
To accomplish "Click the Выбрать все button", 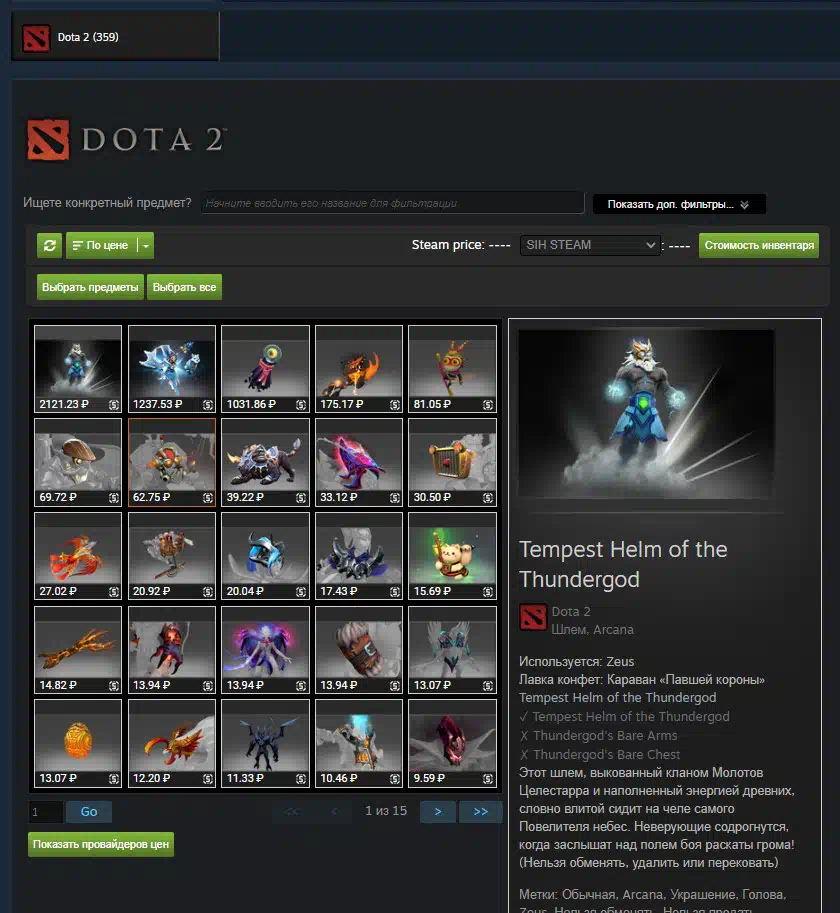I will 185,287.
